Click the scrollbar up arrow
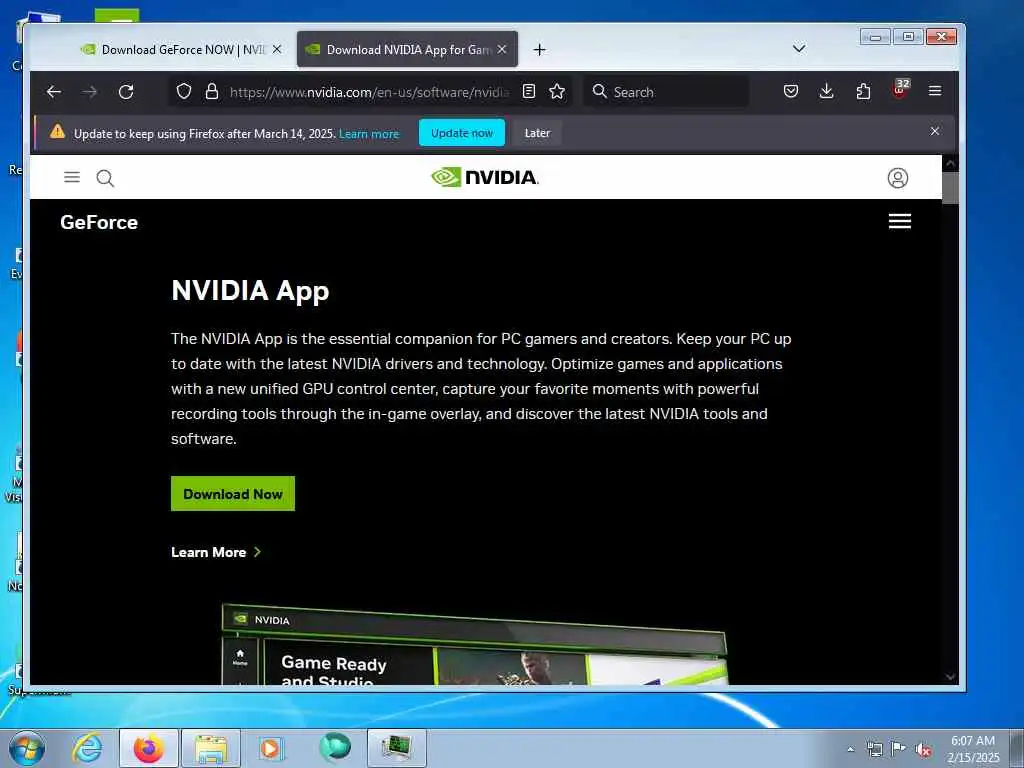Screen dimensions: 1024x768 950,163
